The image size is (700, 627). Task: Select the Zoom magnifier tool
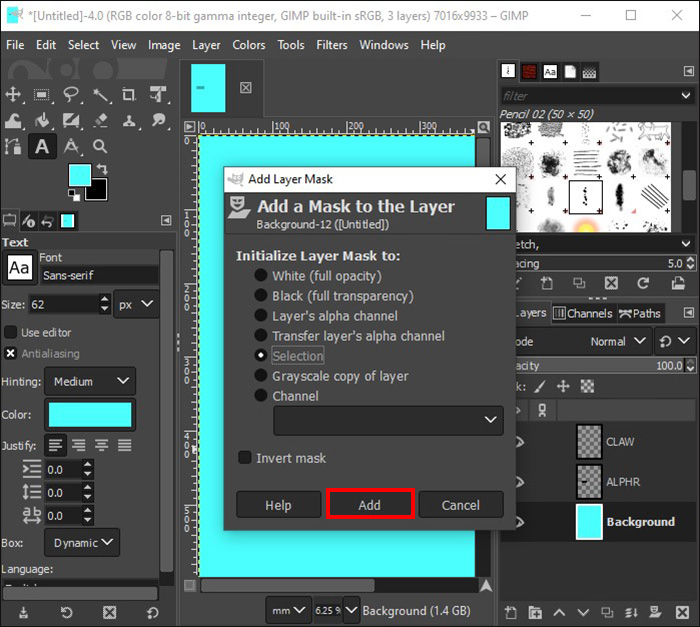click(x=100, y=146)
